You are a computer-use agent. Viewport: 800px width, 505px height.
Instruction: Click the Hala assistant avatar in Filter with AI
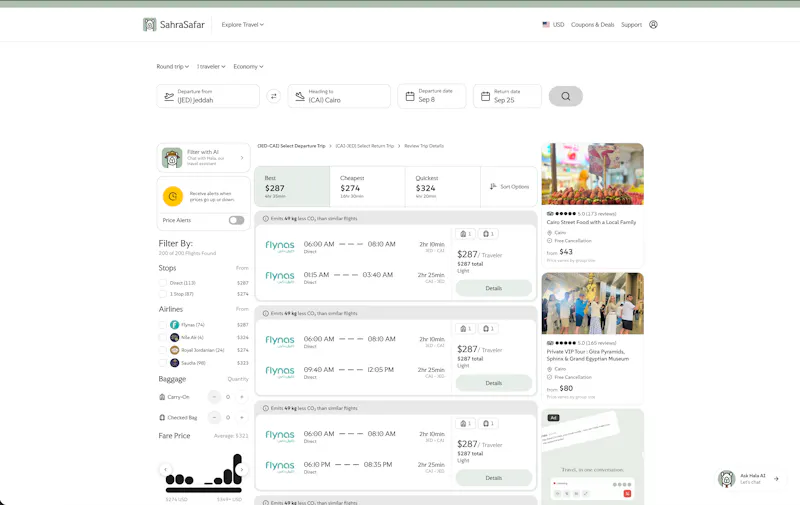click(172, 158)
